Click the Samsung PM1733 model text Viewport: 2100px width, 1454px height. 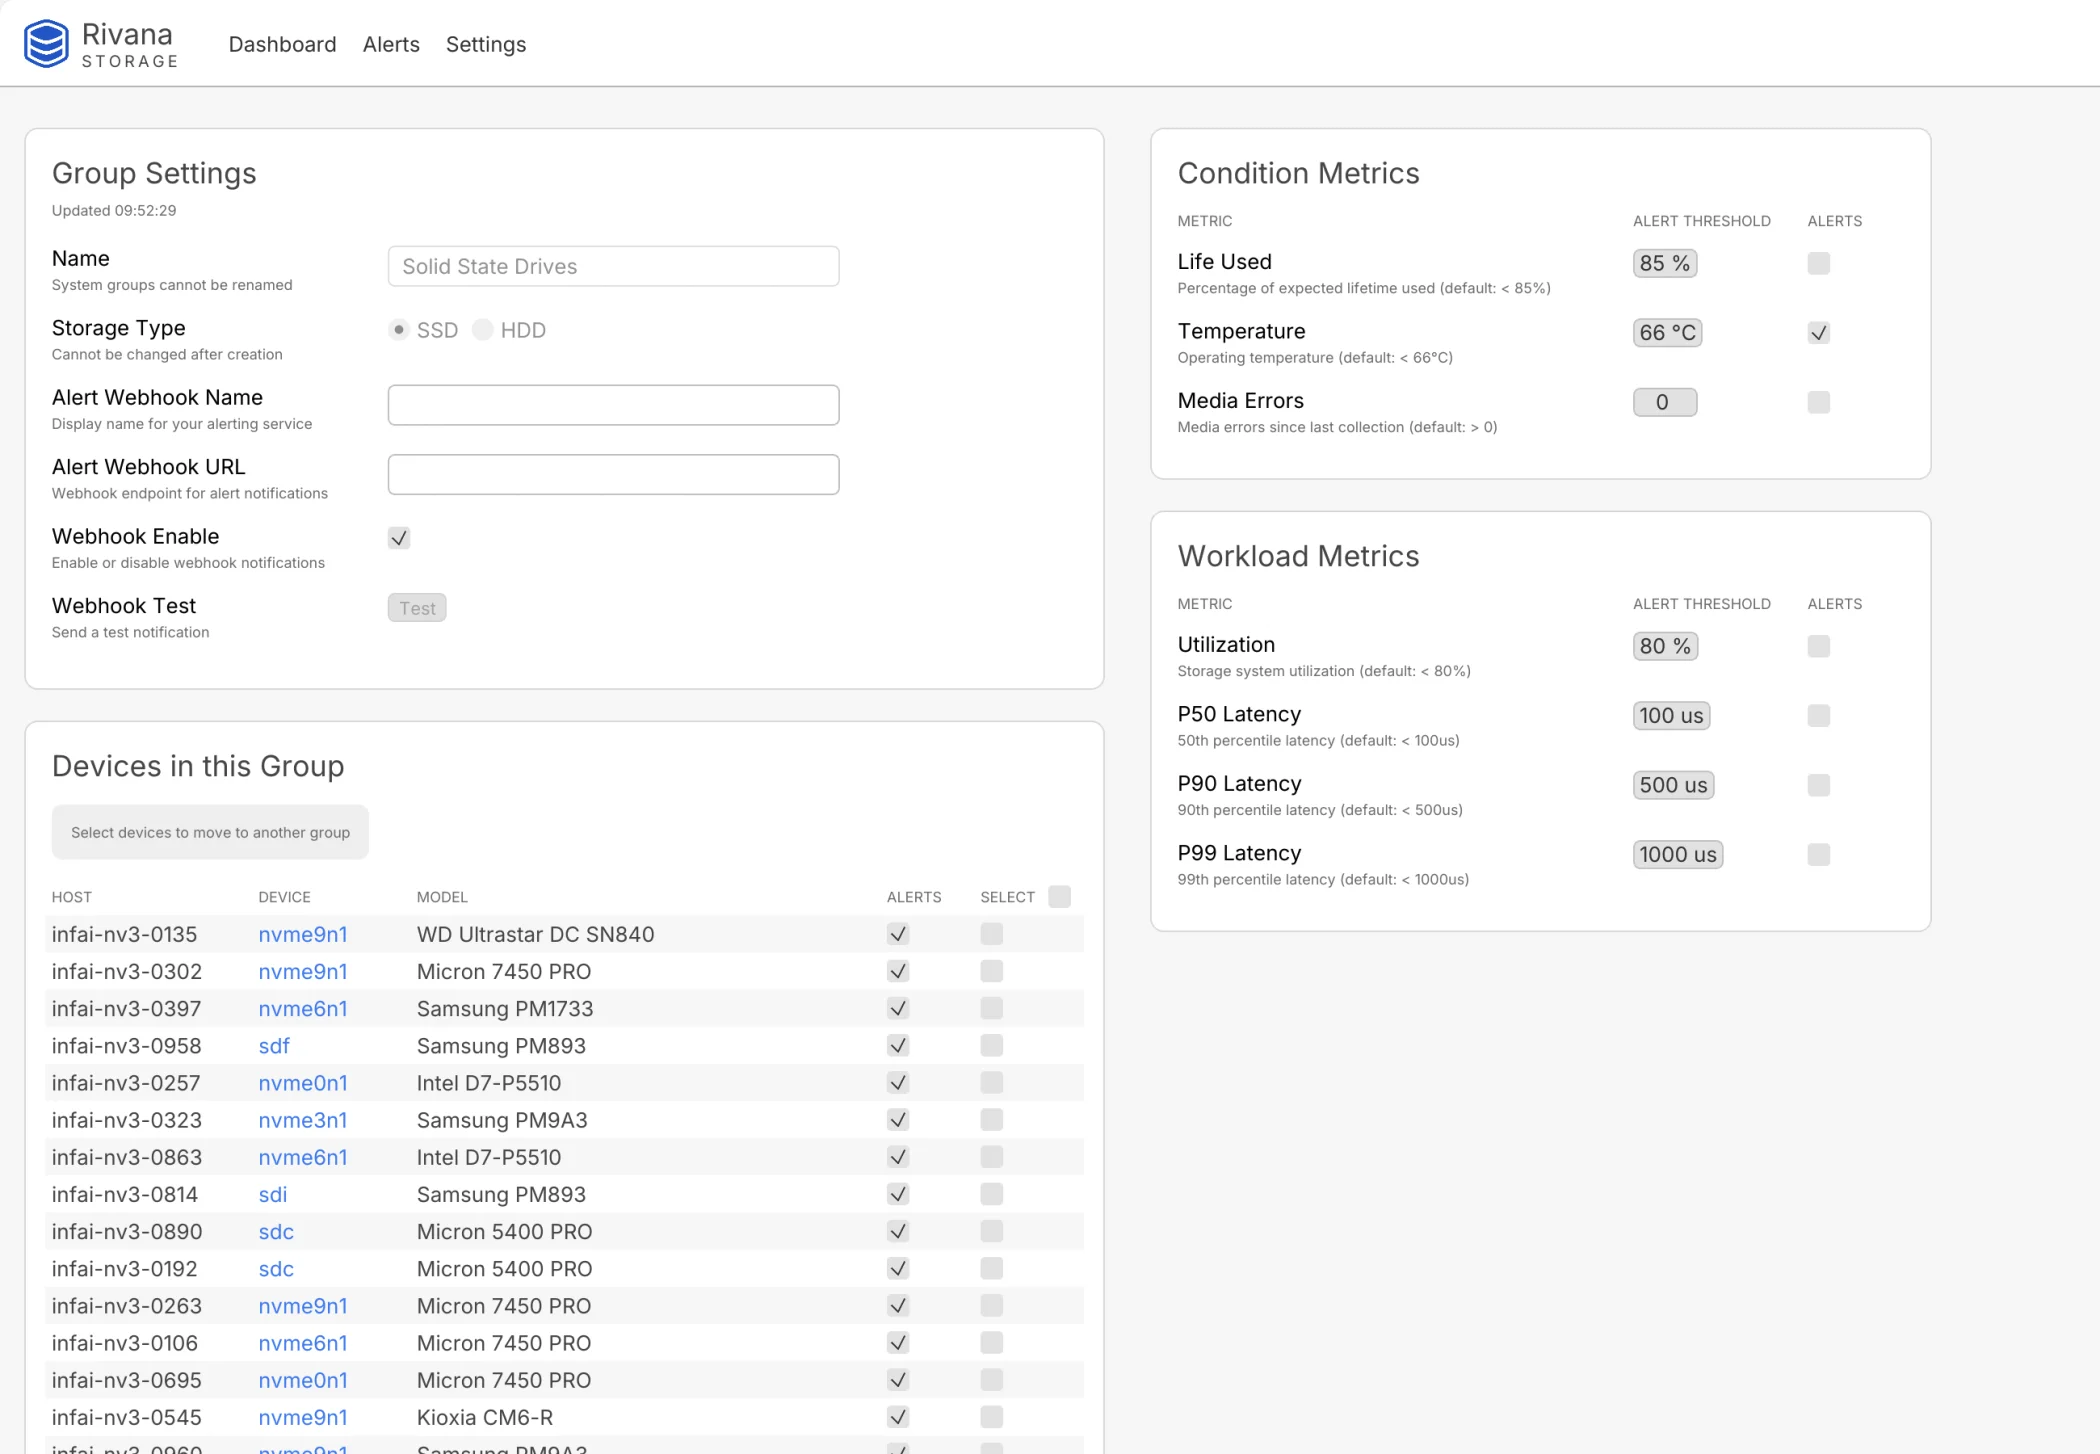[x=505, y=1008]
